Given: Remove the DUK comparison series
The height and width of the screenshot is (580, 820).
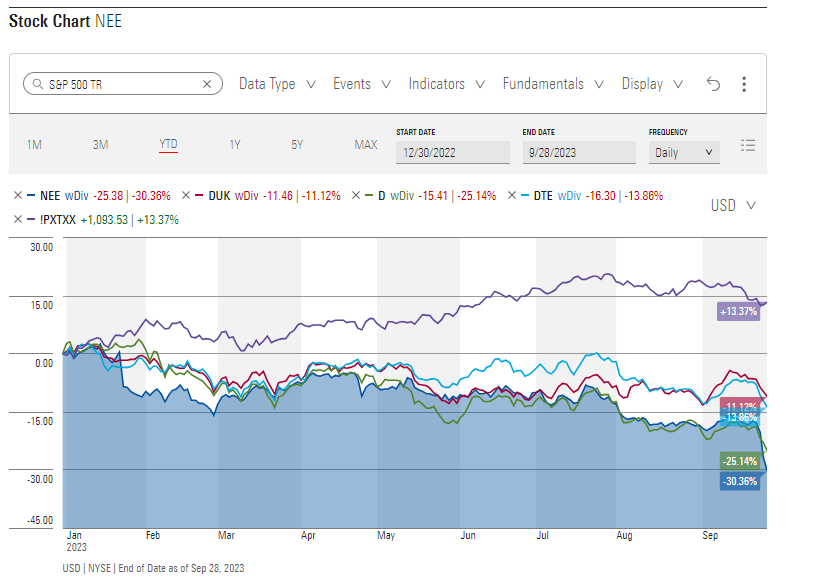Looking at the screenshot, I should click(x=186, y=196).
